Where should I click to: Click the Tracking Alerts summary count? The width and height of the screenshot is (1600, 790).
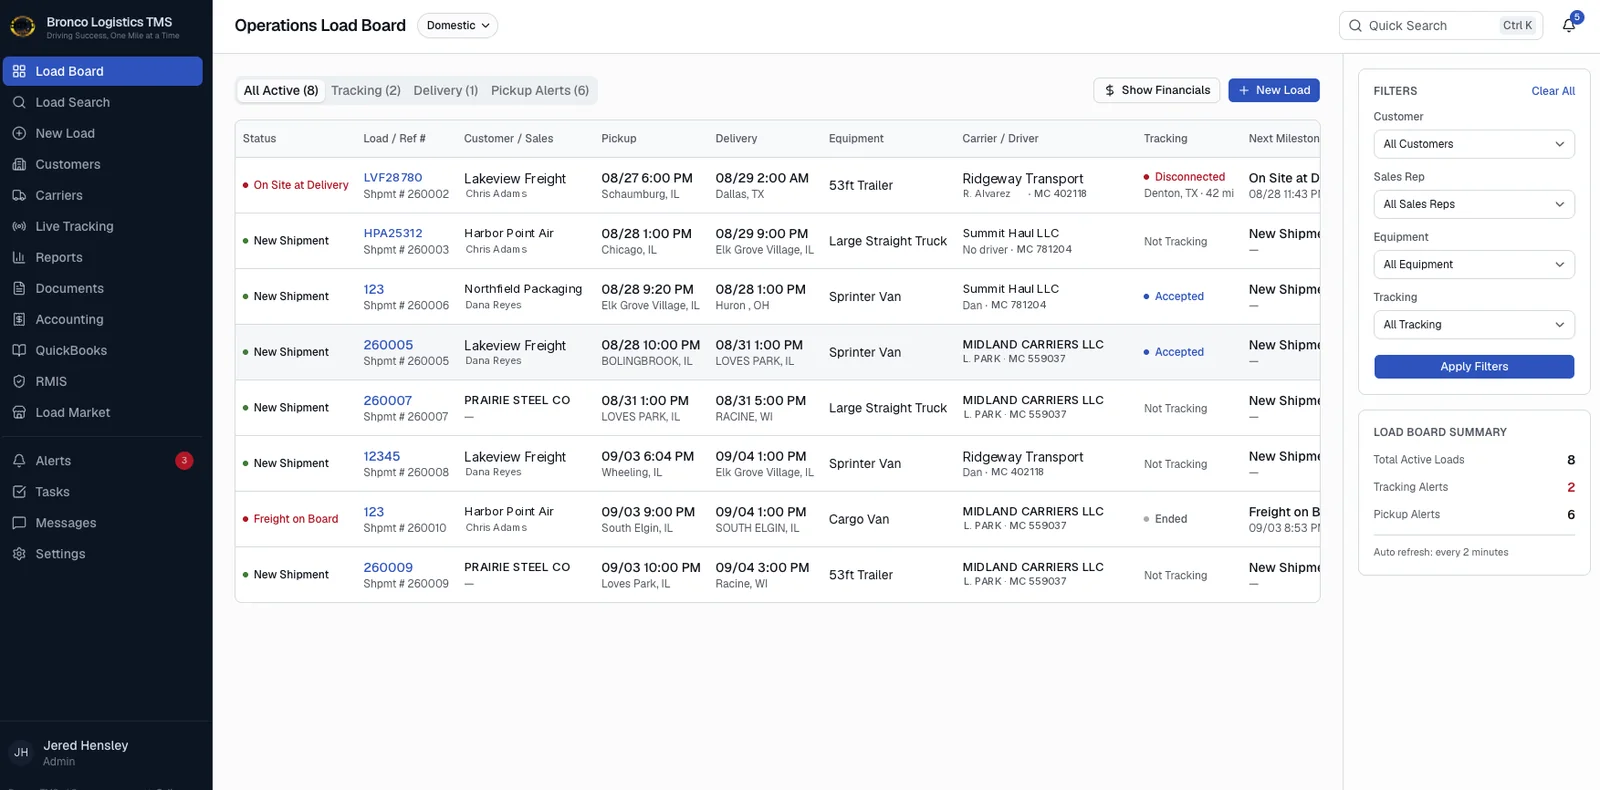coord(1570,487)
